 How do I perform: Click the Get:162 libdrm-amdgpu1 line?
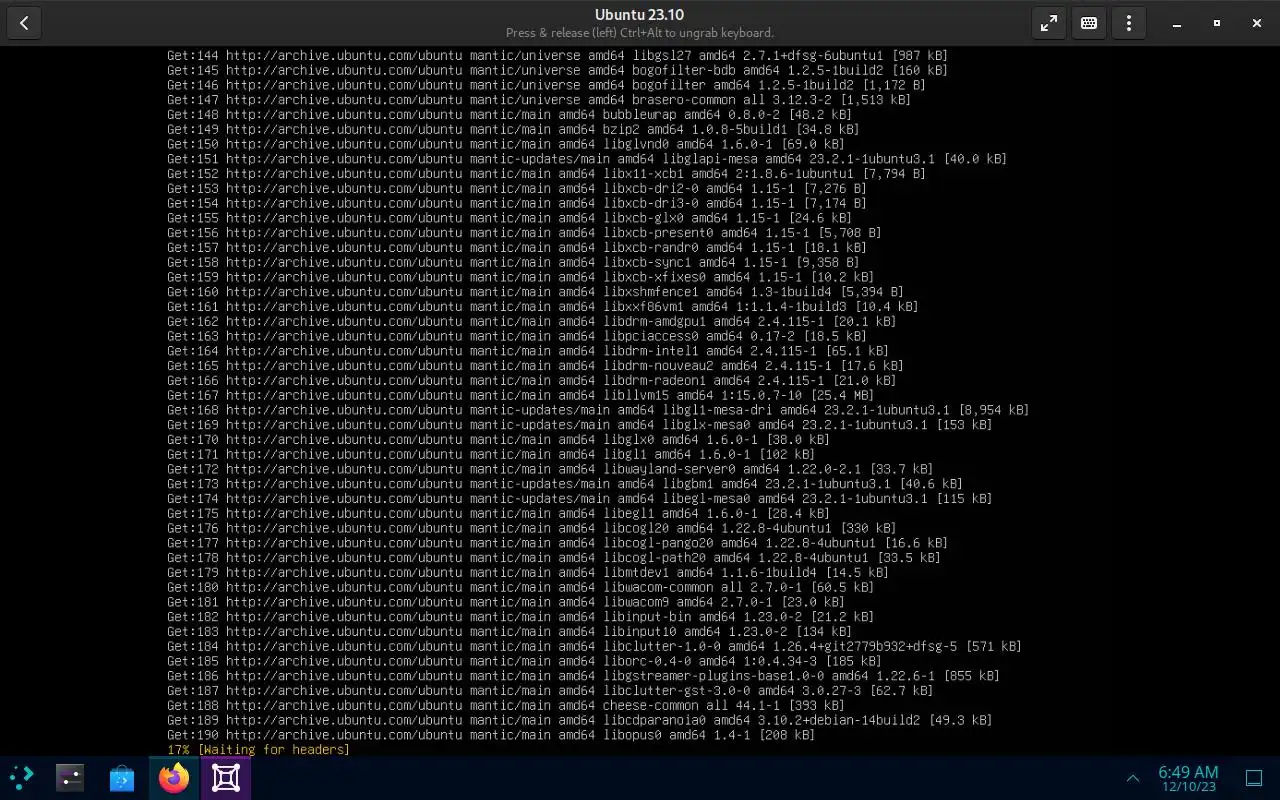531,321
